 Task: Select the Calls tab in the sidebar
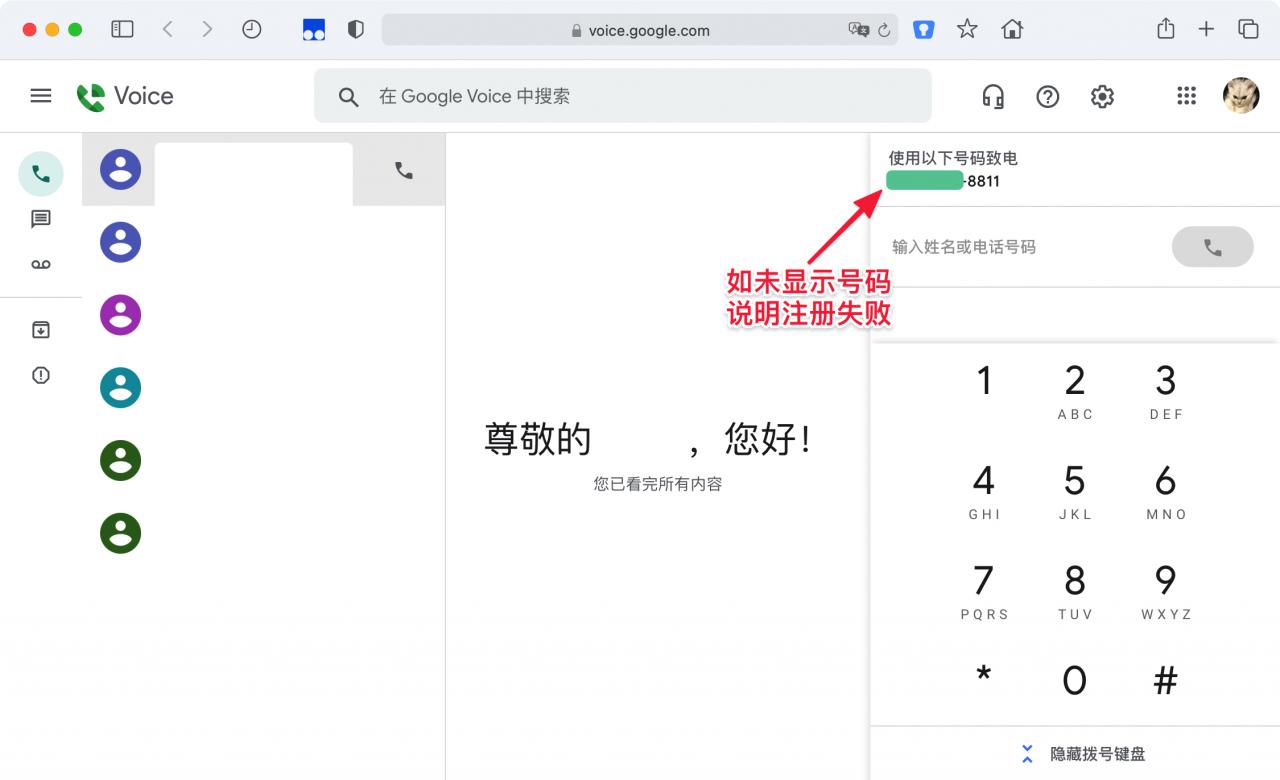(x=40, y=174)
